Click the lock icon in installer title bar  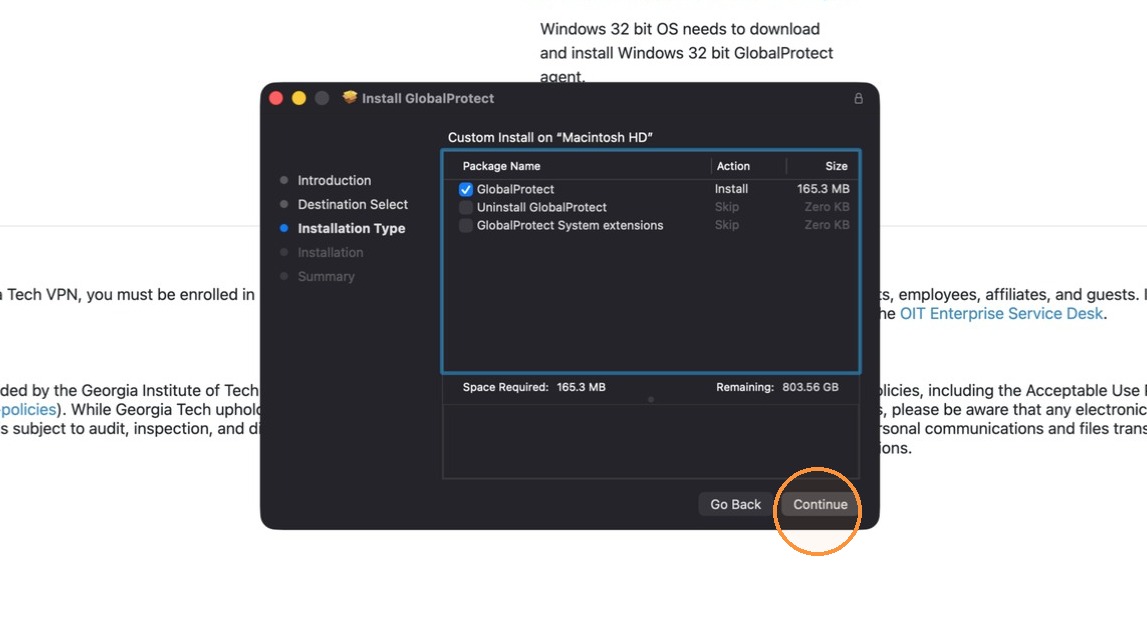[x=858, y=98]
